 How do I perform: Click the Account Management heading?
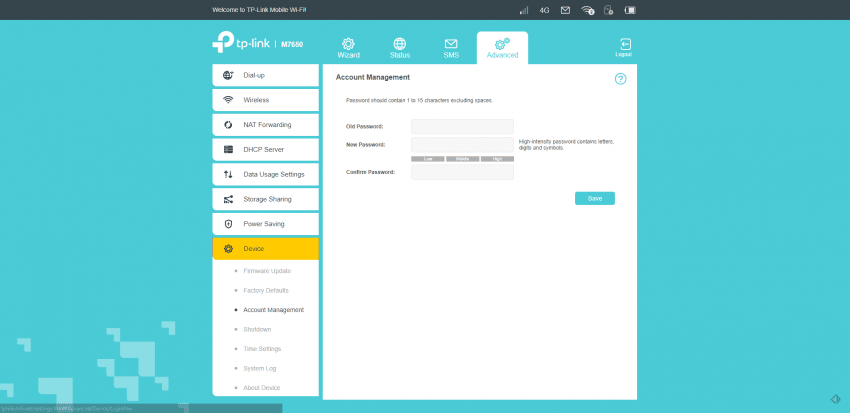(x=373, y=78)
